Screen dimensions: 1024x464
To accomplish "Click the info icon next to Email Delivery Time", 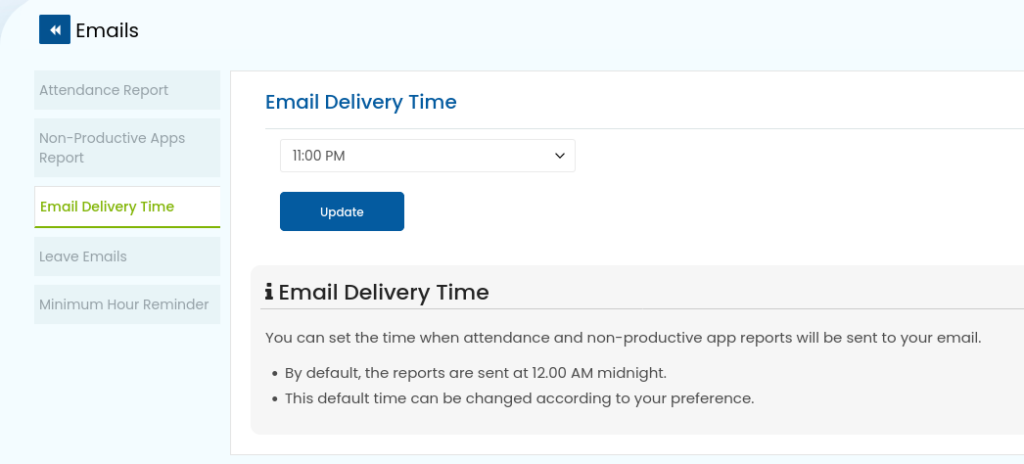I will (269, 291).
